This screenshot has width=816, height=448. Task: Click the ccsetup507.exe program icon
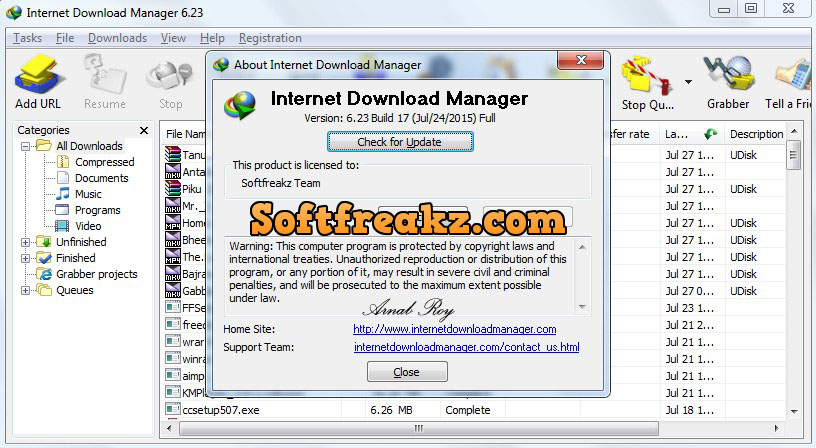pyautogui.click(x=172, y=409)
